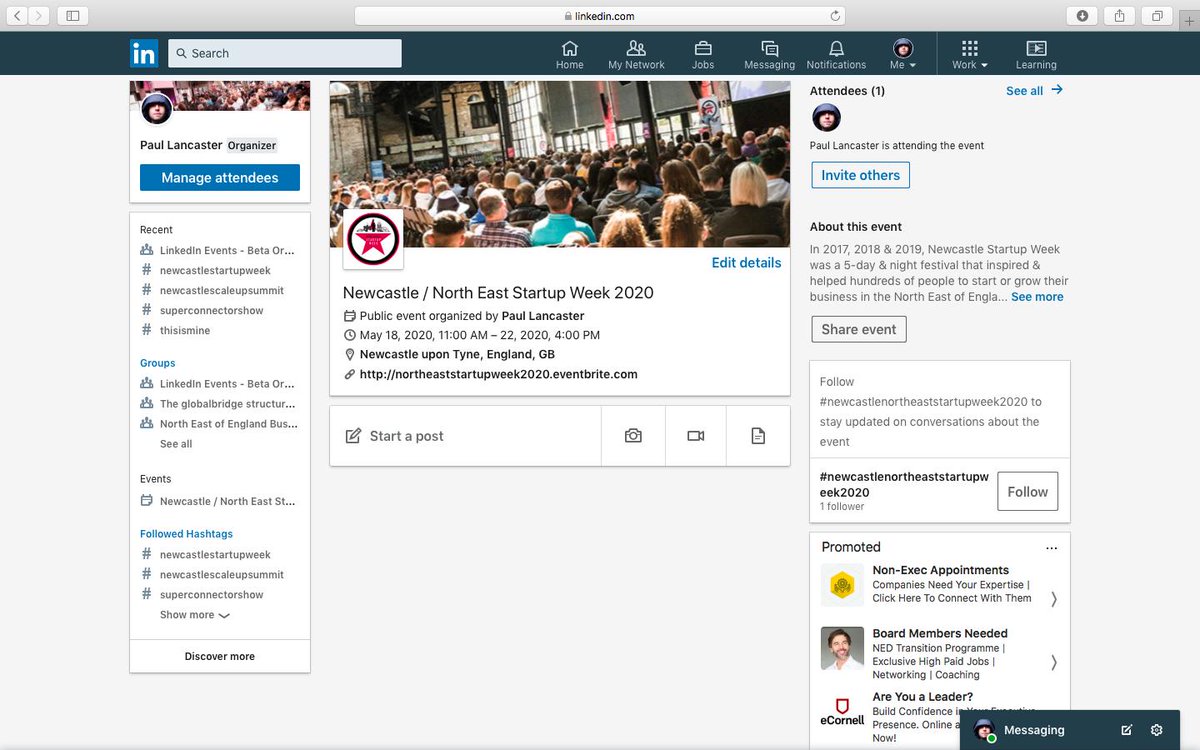The width and height of the screenshot is (1200, 750).
Task: Click See all attendees link
Action: click(x=1034, y=90)
